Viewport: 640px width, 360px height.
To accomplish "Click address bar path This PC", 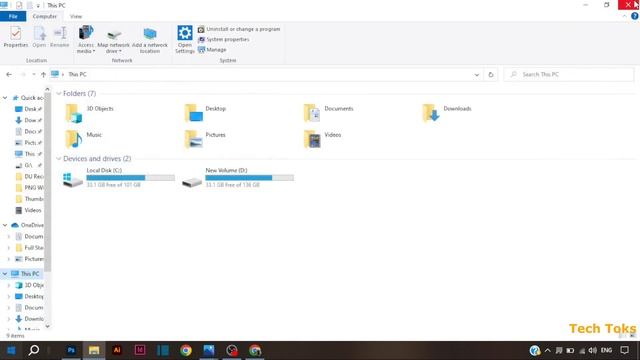I will (x=77, y=74).
